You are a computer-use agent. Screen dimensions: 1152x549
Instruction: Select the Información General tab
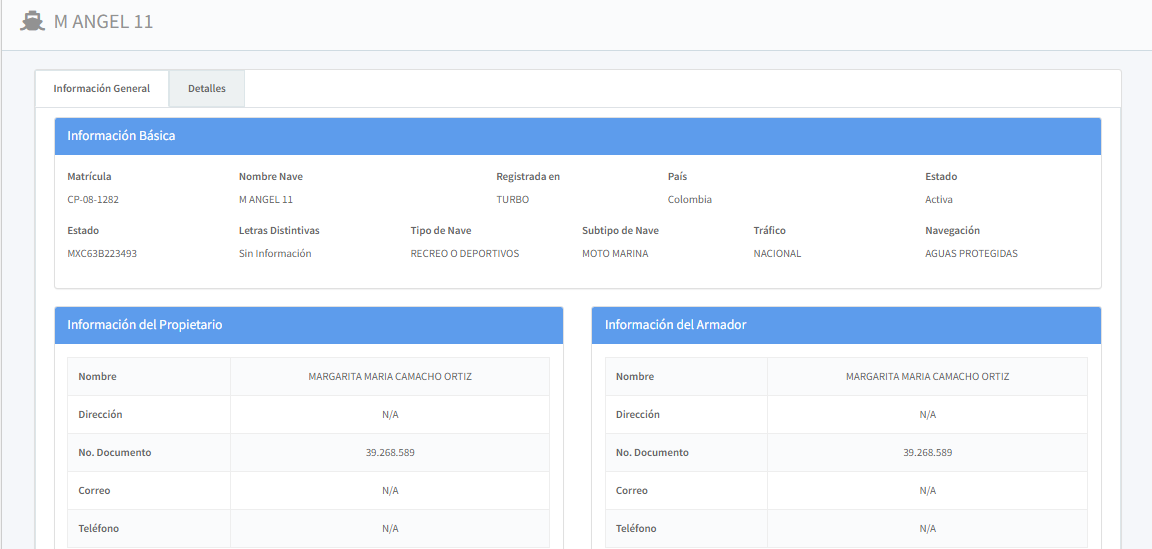click(x=102, y=88)
